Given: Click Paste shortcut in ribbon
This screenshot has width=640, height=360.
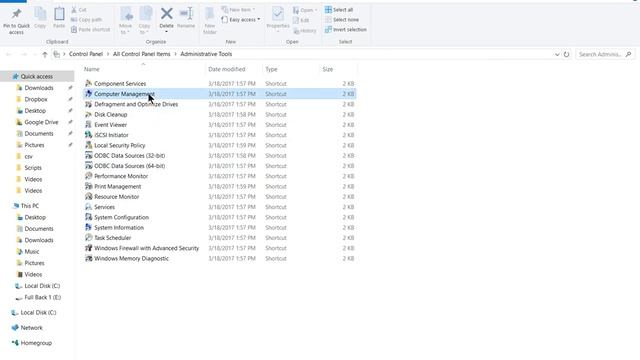Looking at the screenshot, I should click(x=91, y=29).
